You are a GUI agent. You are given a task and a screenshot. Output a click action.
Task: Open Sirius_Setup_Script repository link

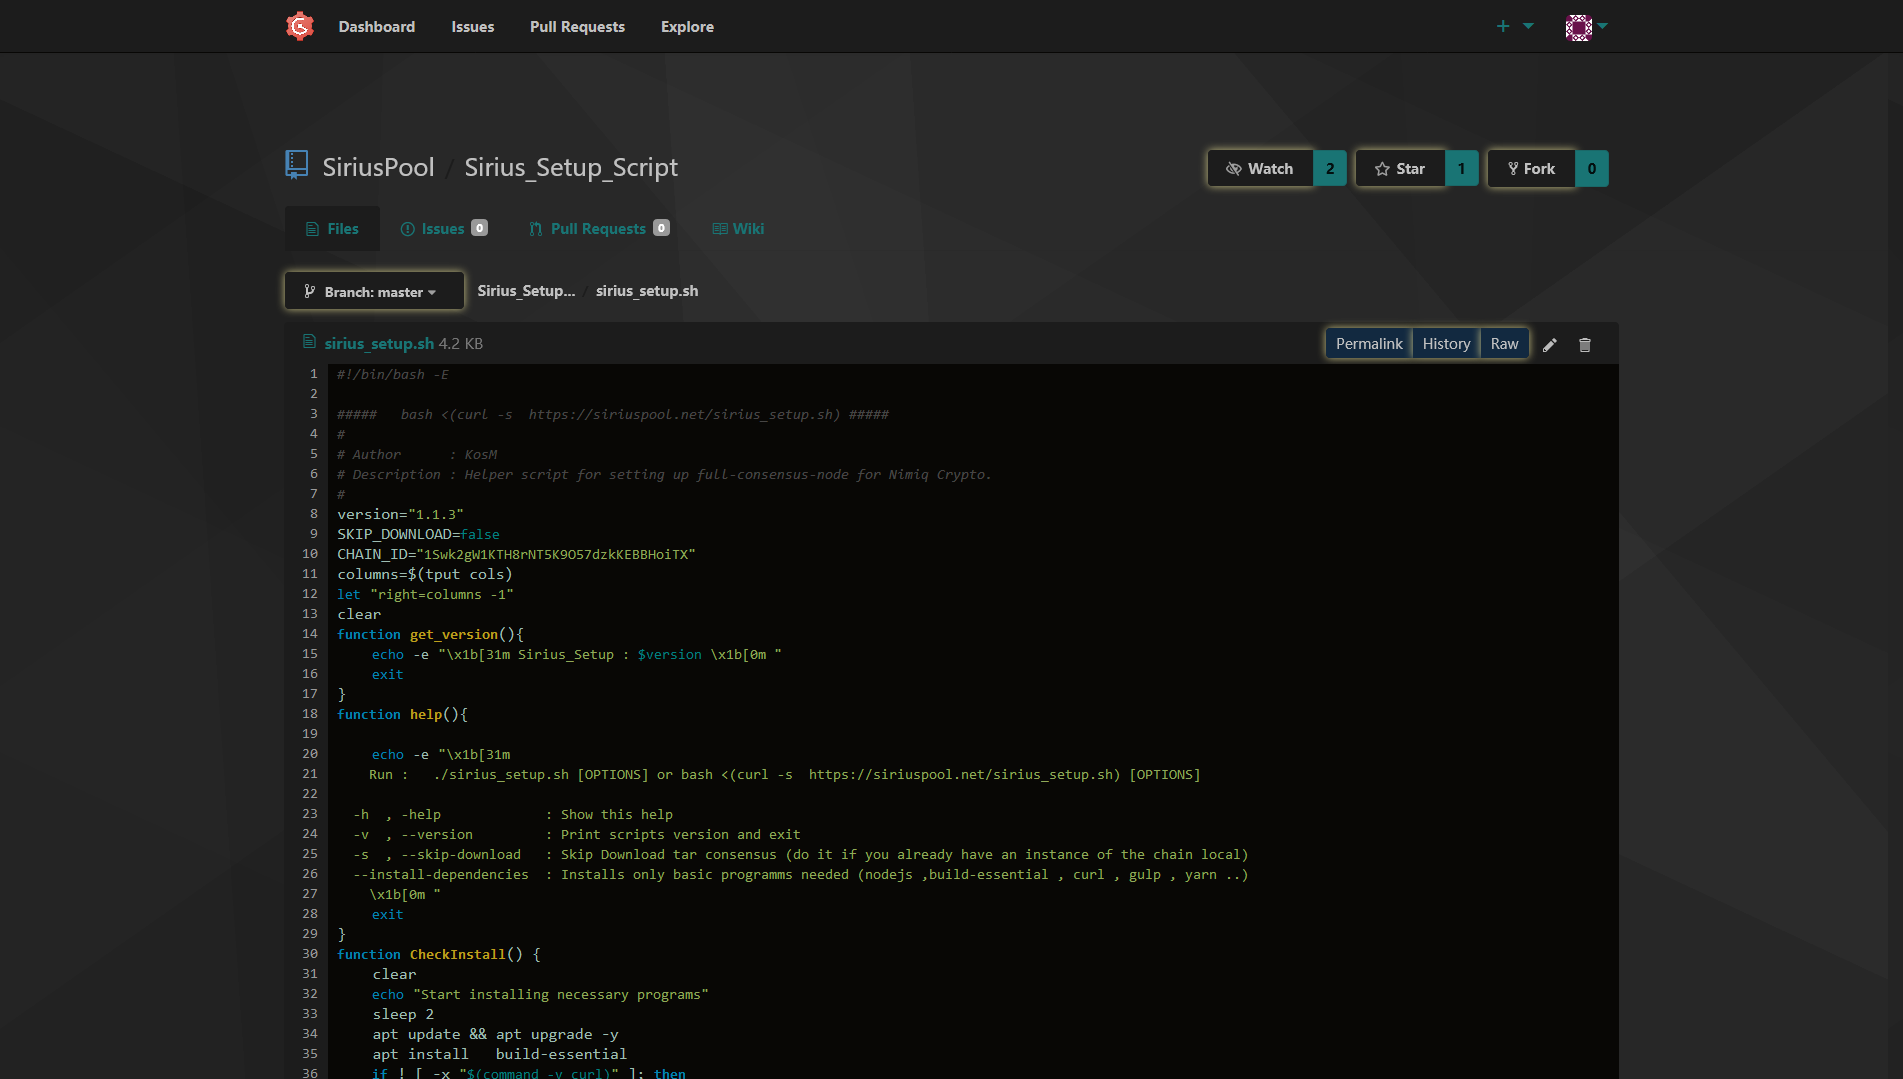pos(571,167)
